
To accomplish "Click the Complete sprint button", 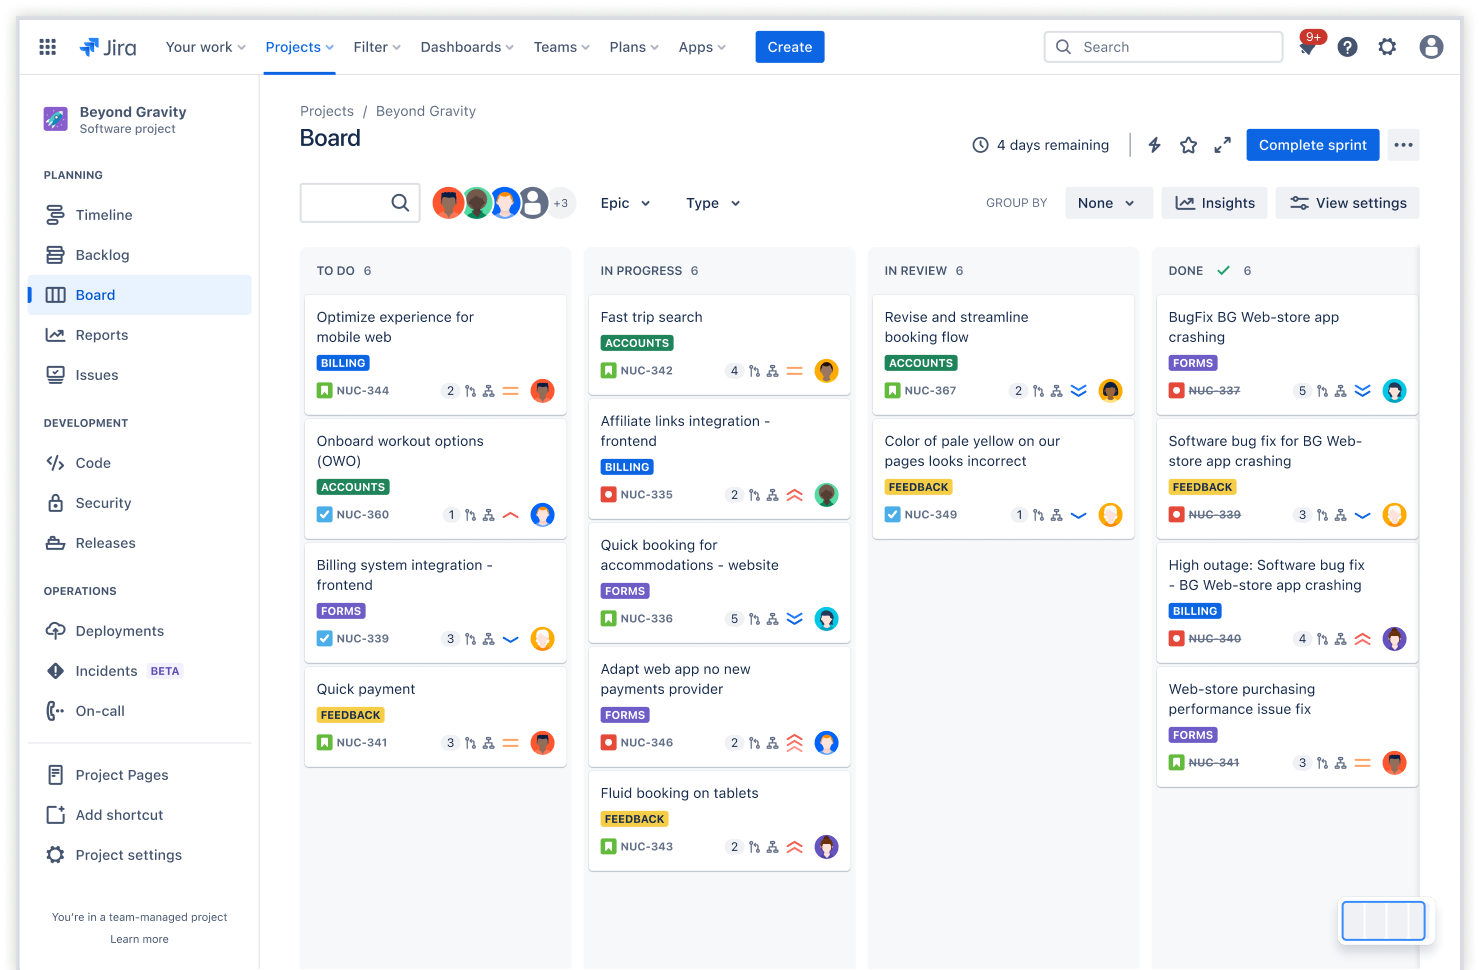I will pyautogui.click(x=1312, y=145).
